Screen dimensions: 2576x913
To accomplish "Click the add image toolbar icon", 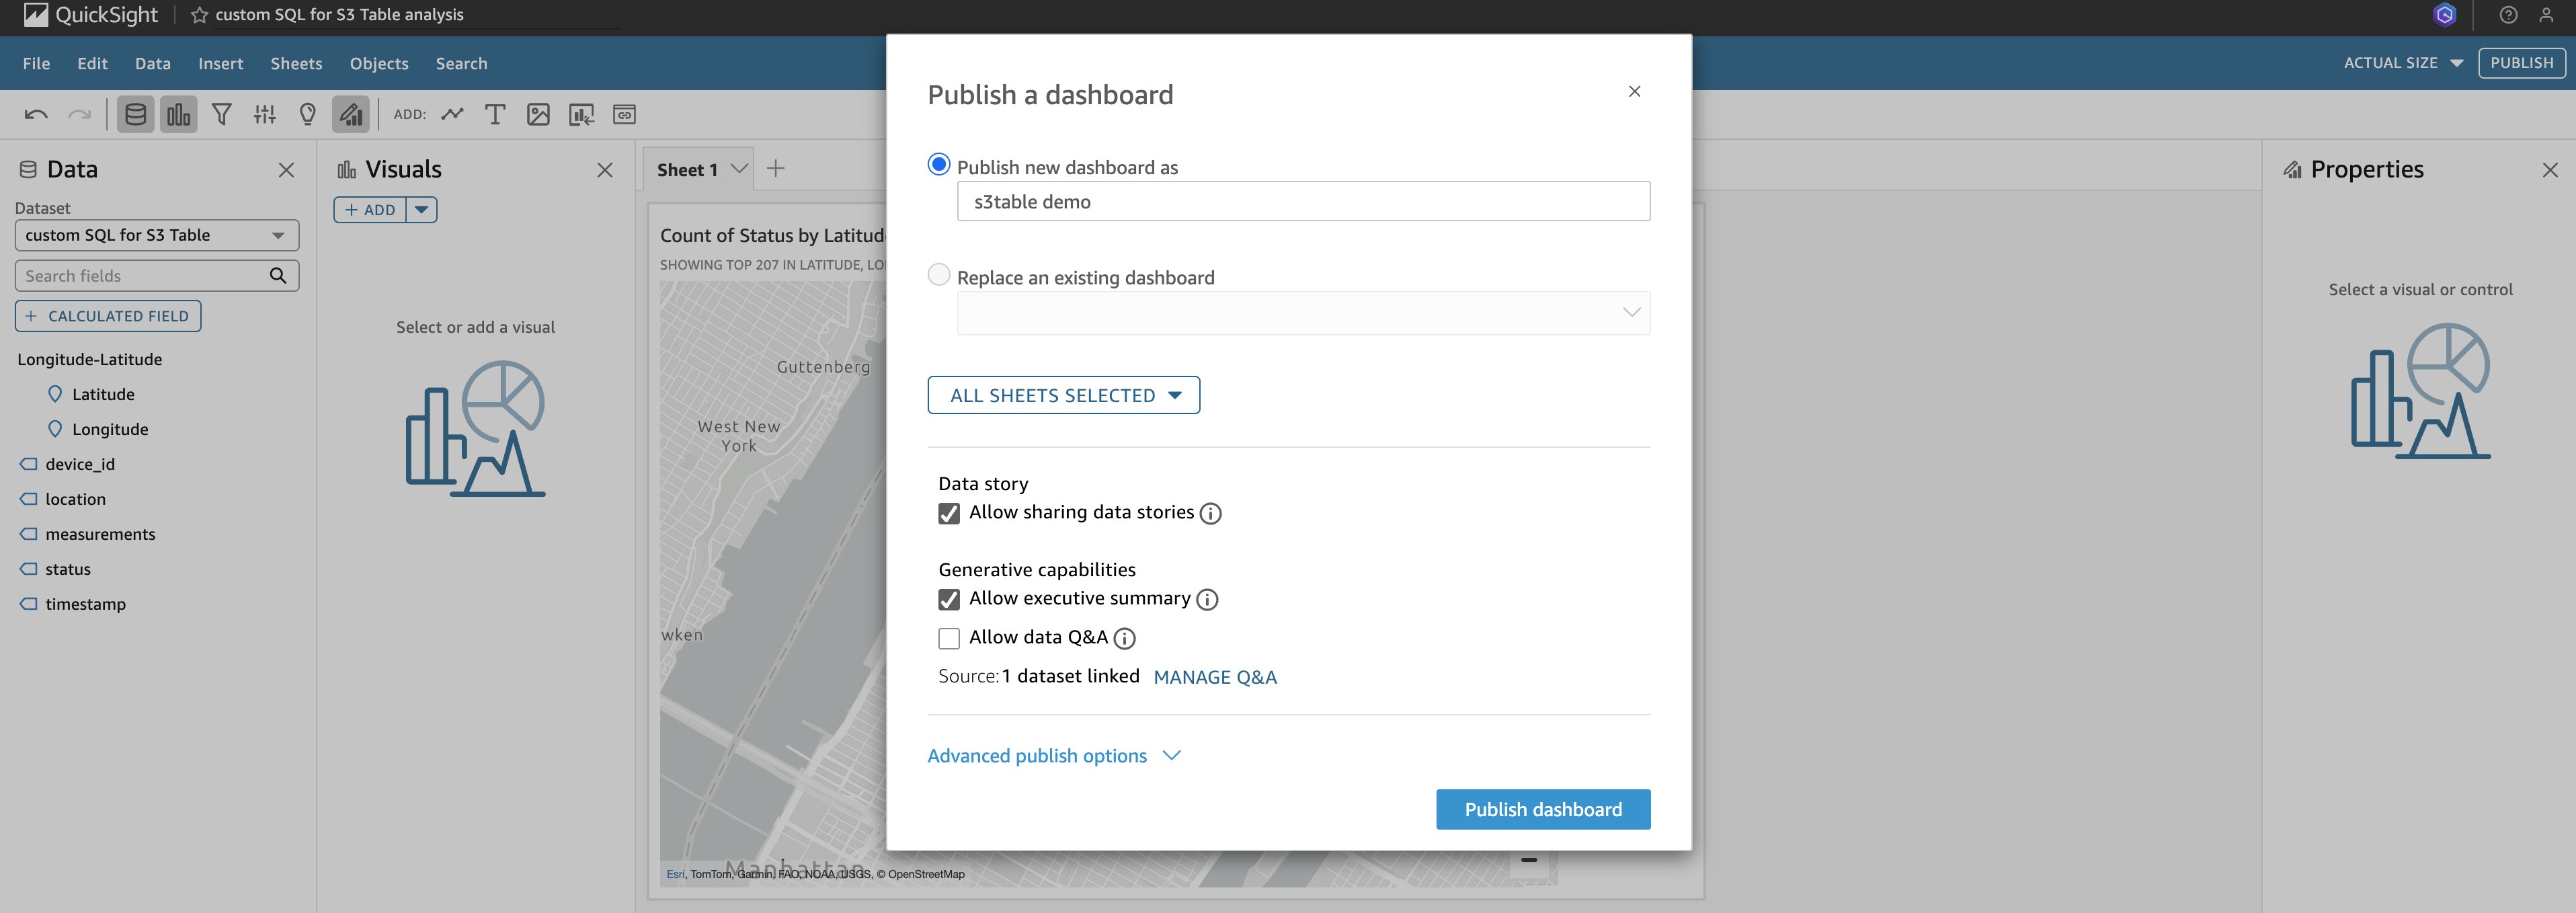I will pos(538,115).
